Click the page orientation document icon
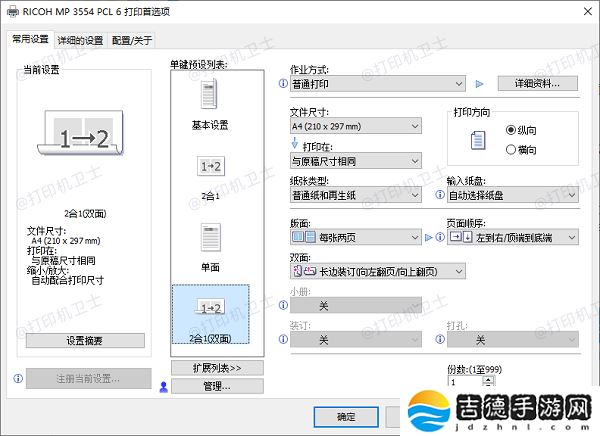600x436 pixels. (x=478, y=140)
